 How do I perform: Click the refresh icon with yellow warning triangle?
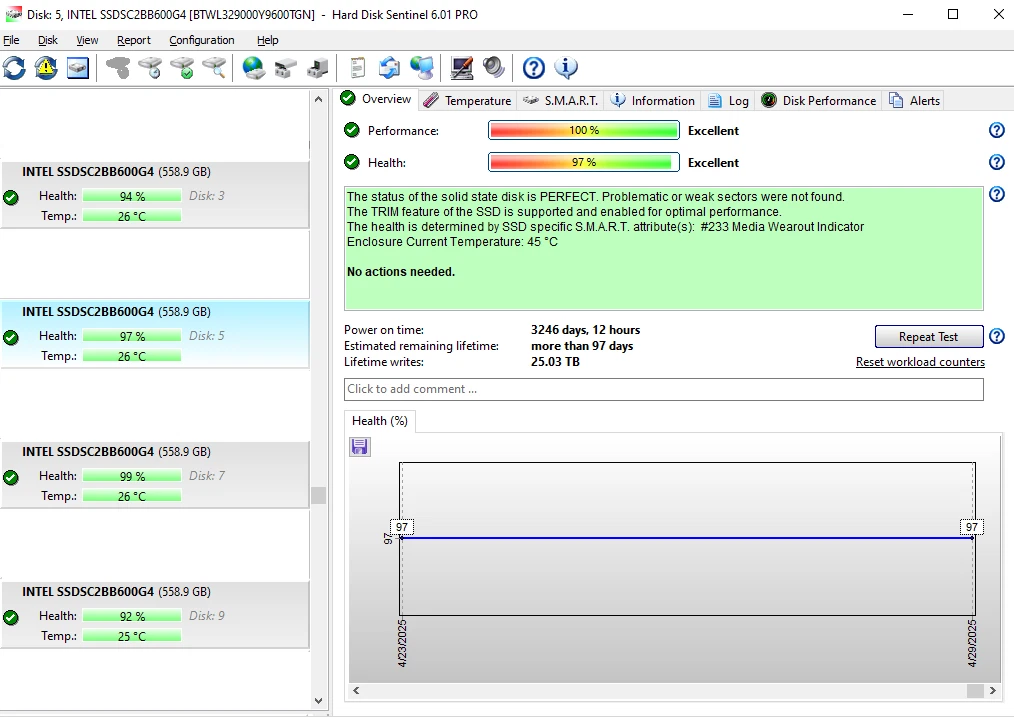[46, 68]
